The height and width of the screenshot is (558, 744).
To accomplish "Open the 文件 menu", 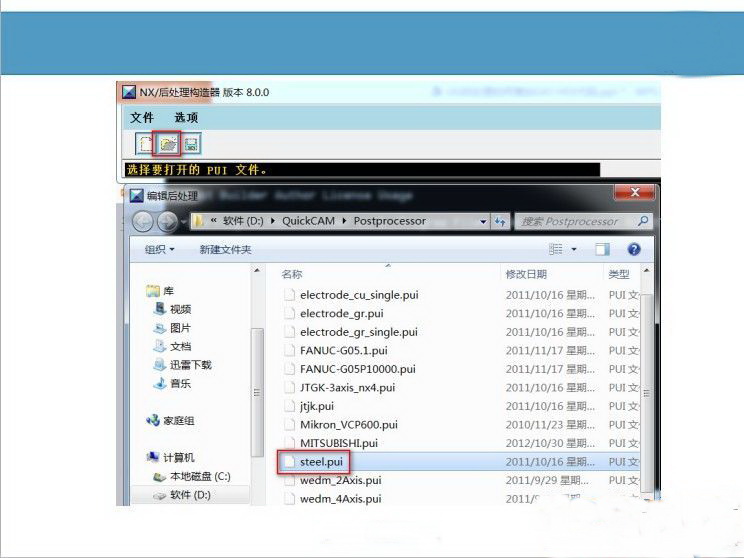I will coord(142,118).
